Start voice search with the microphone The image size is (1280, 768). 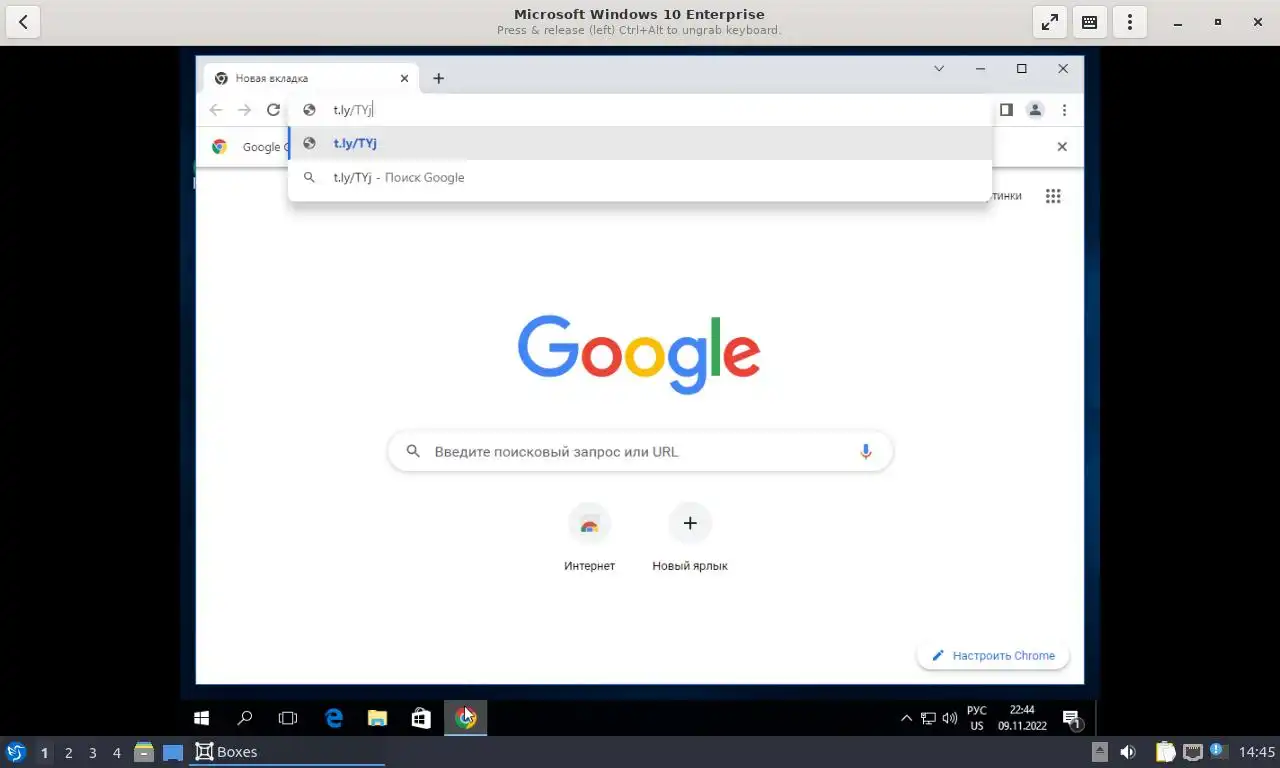(x=866, y=452)
